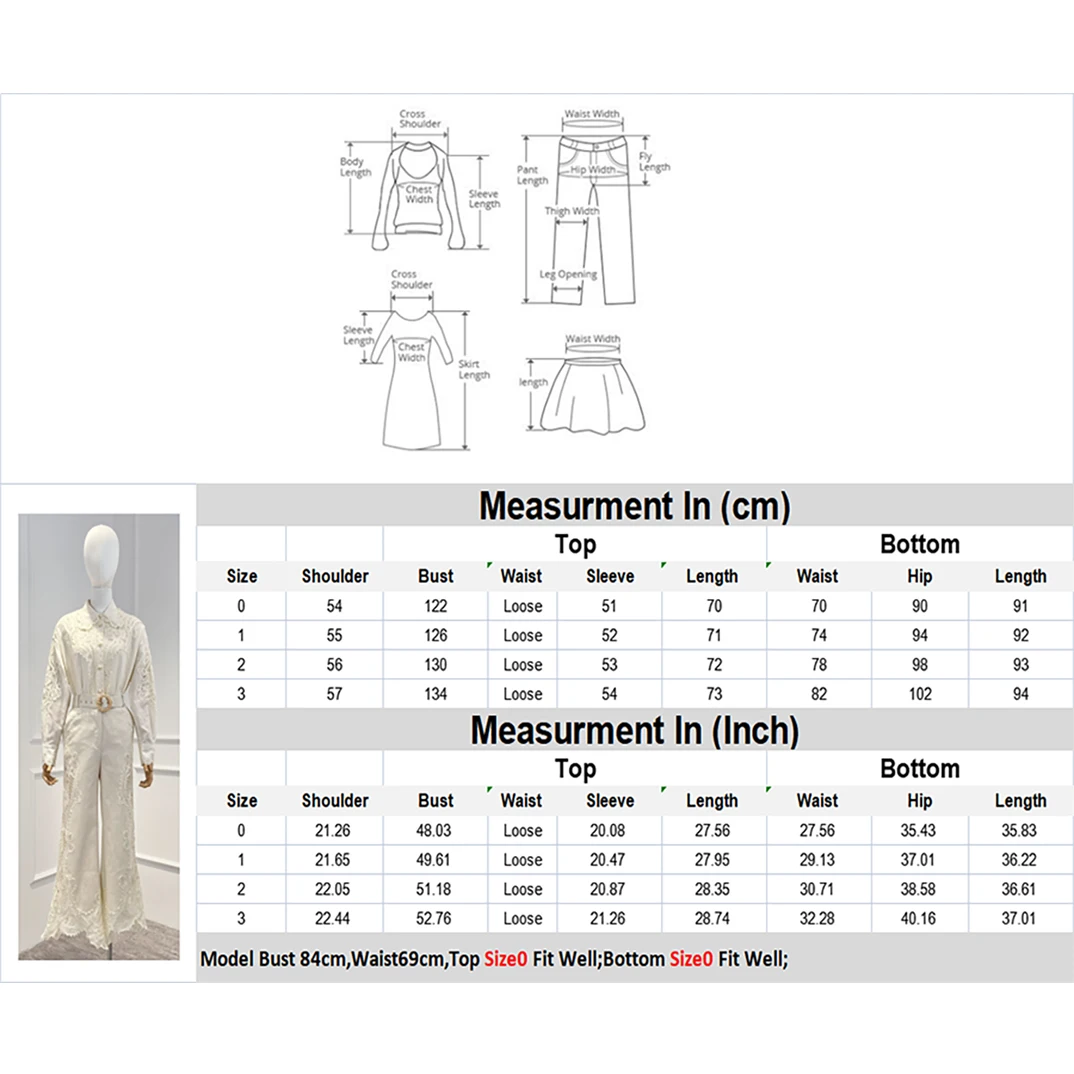
Task: Select inch bottom length value 36.22
Action: [x=1019, y=860]
